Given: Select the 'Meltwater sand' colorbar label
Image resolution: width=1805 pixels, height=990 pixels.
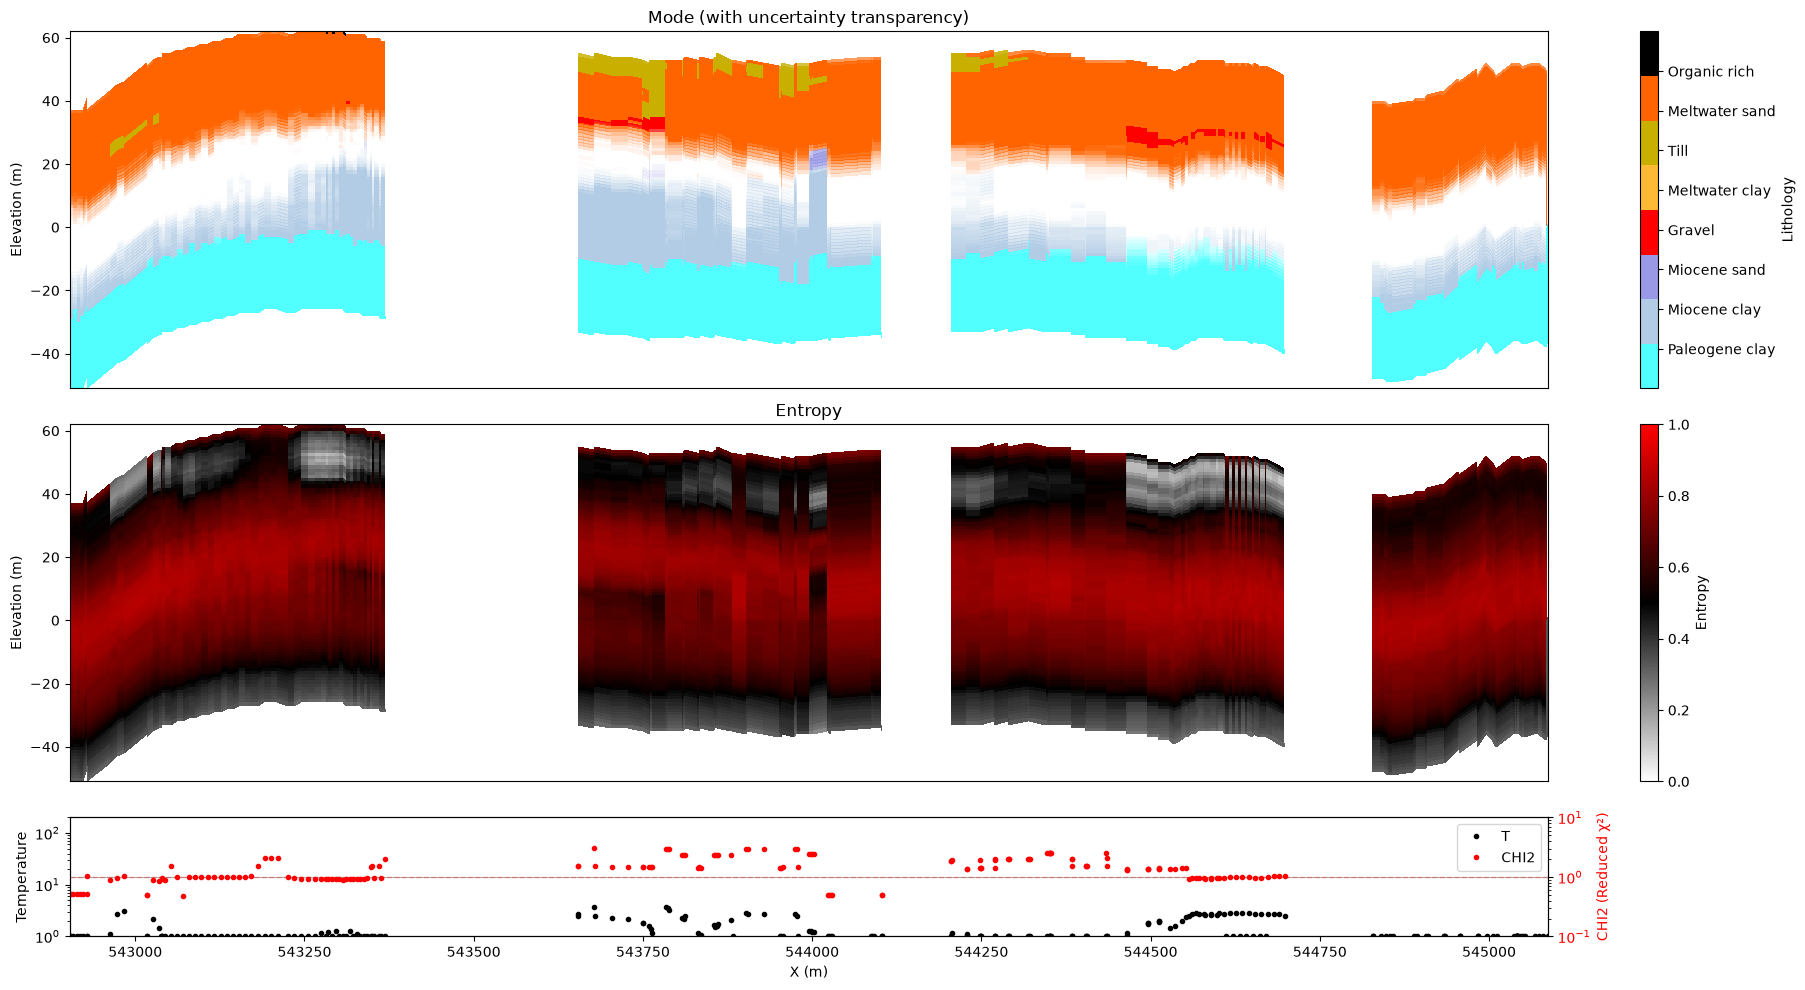Looking at the screenshot, I should pos(1721,111).
